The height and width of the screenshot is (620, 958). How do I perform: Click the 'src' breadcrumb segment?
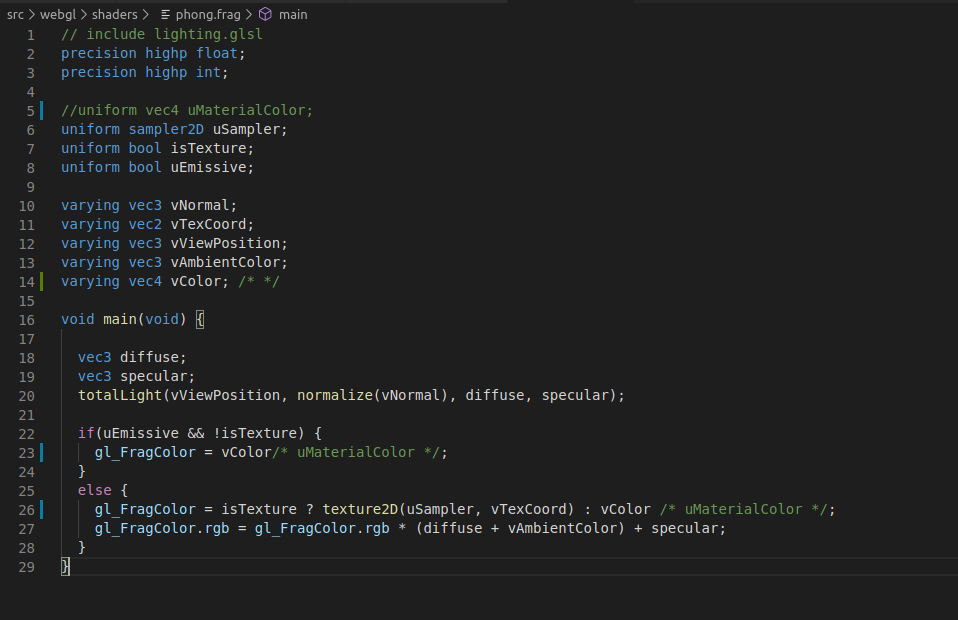15,15
